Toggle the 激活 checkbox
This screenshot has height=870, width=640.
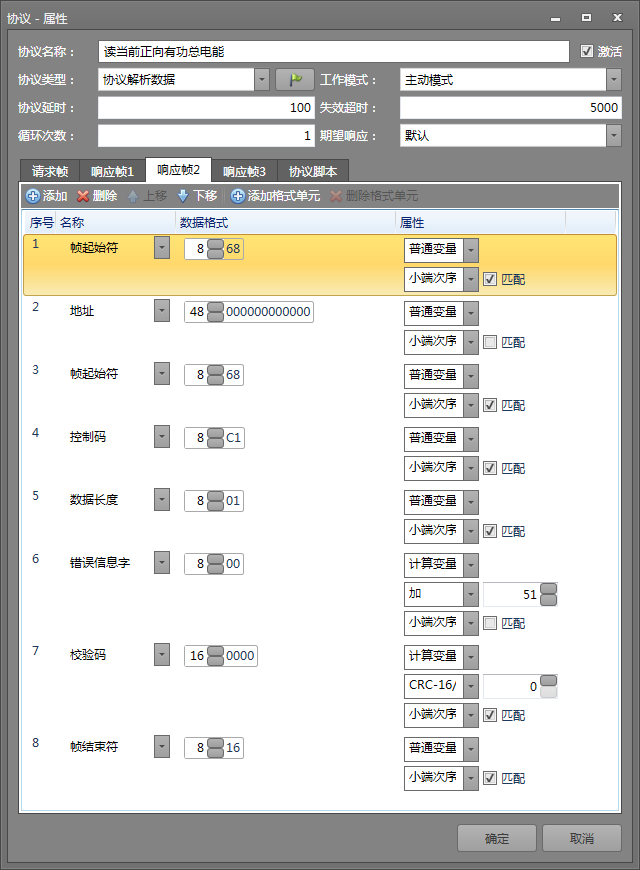tap(587, 51)
